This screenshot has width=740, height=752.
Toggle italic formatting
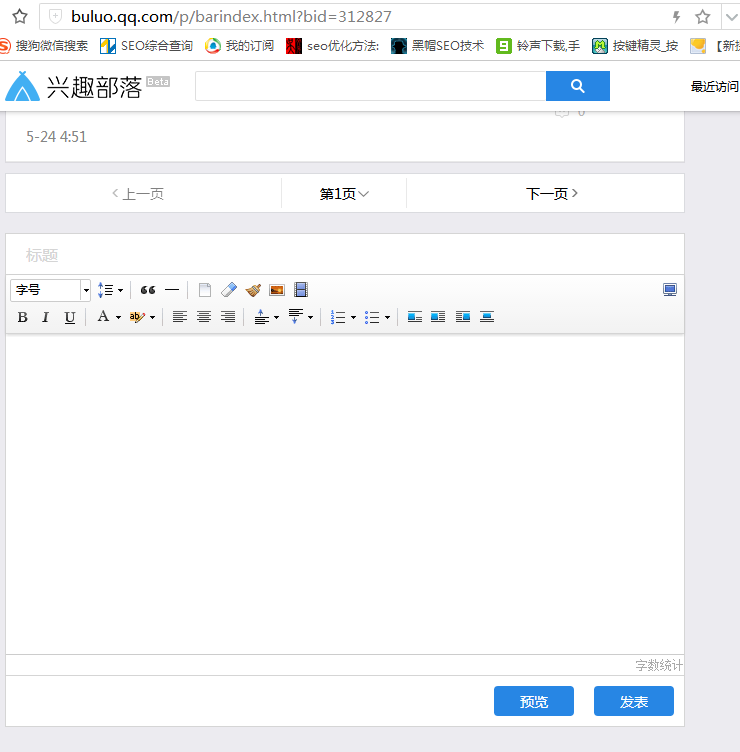point(46,317)
